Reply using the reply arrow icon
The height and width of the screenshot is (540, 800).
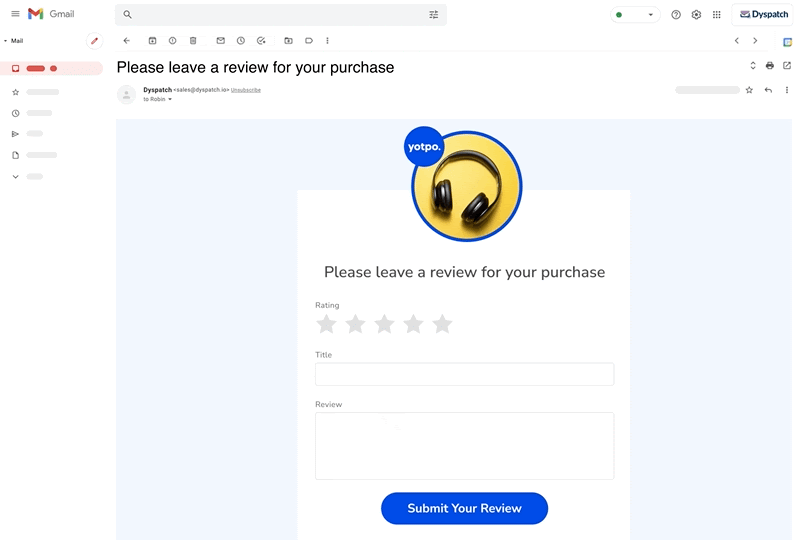(768, 90)
